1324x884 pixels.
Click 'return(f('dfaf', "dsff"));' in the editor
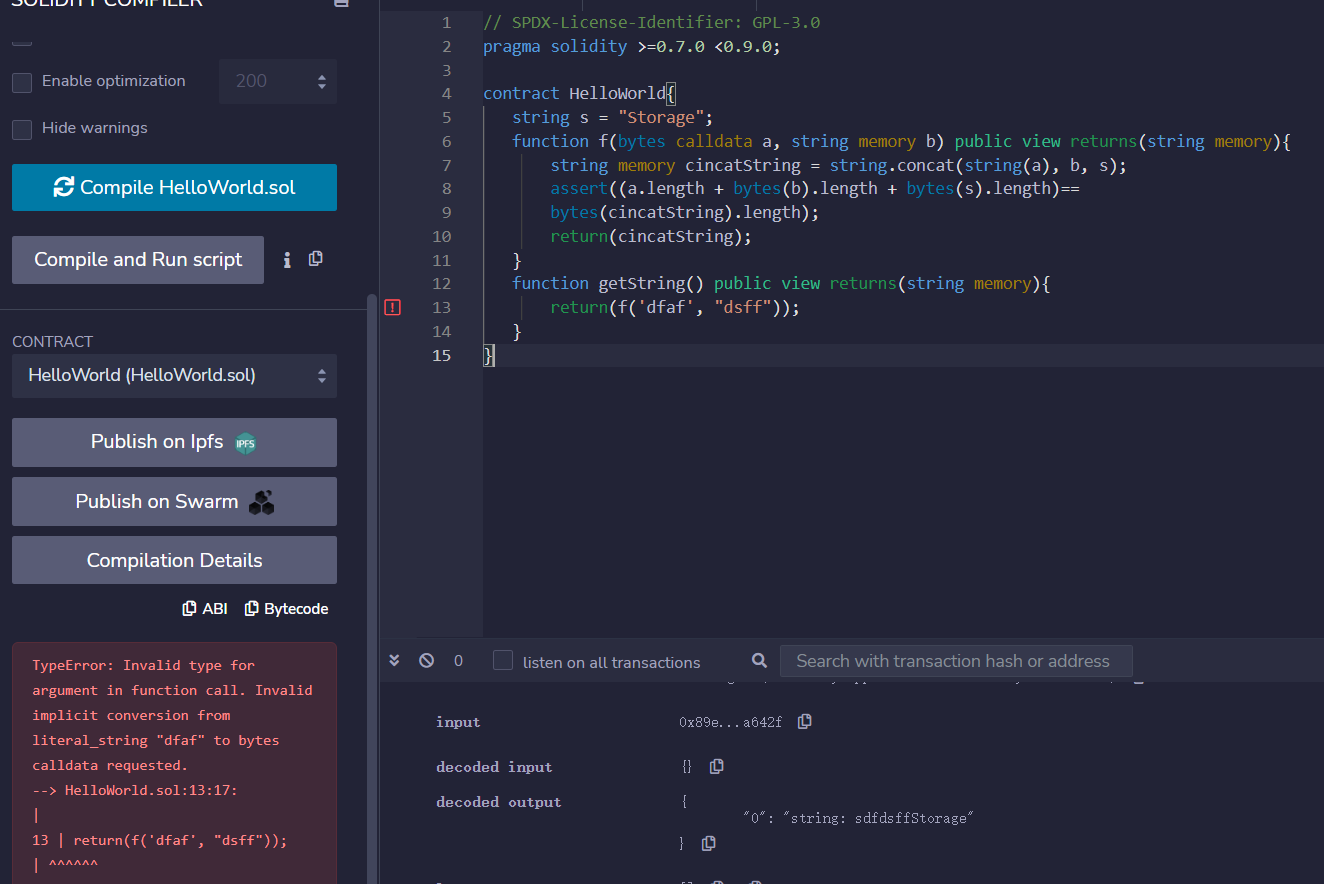click(675, 308)
